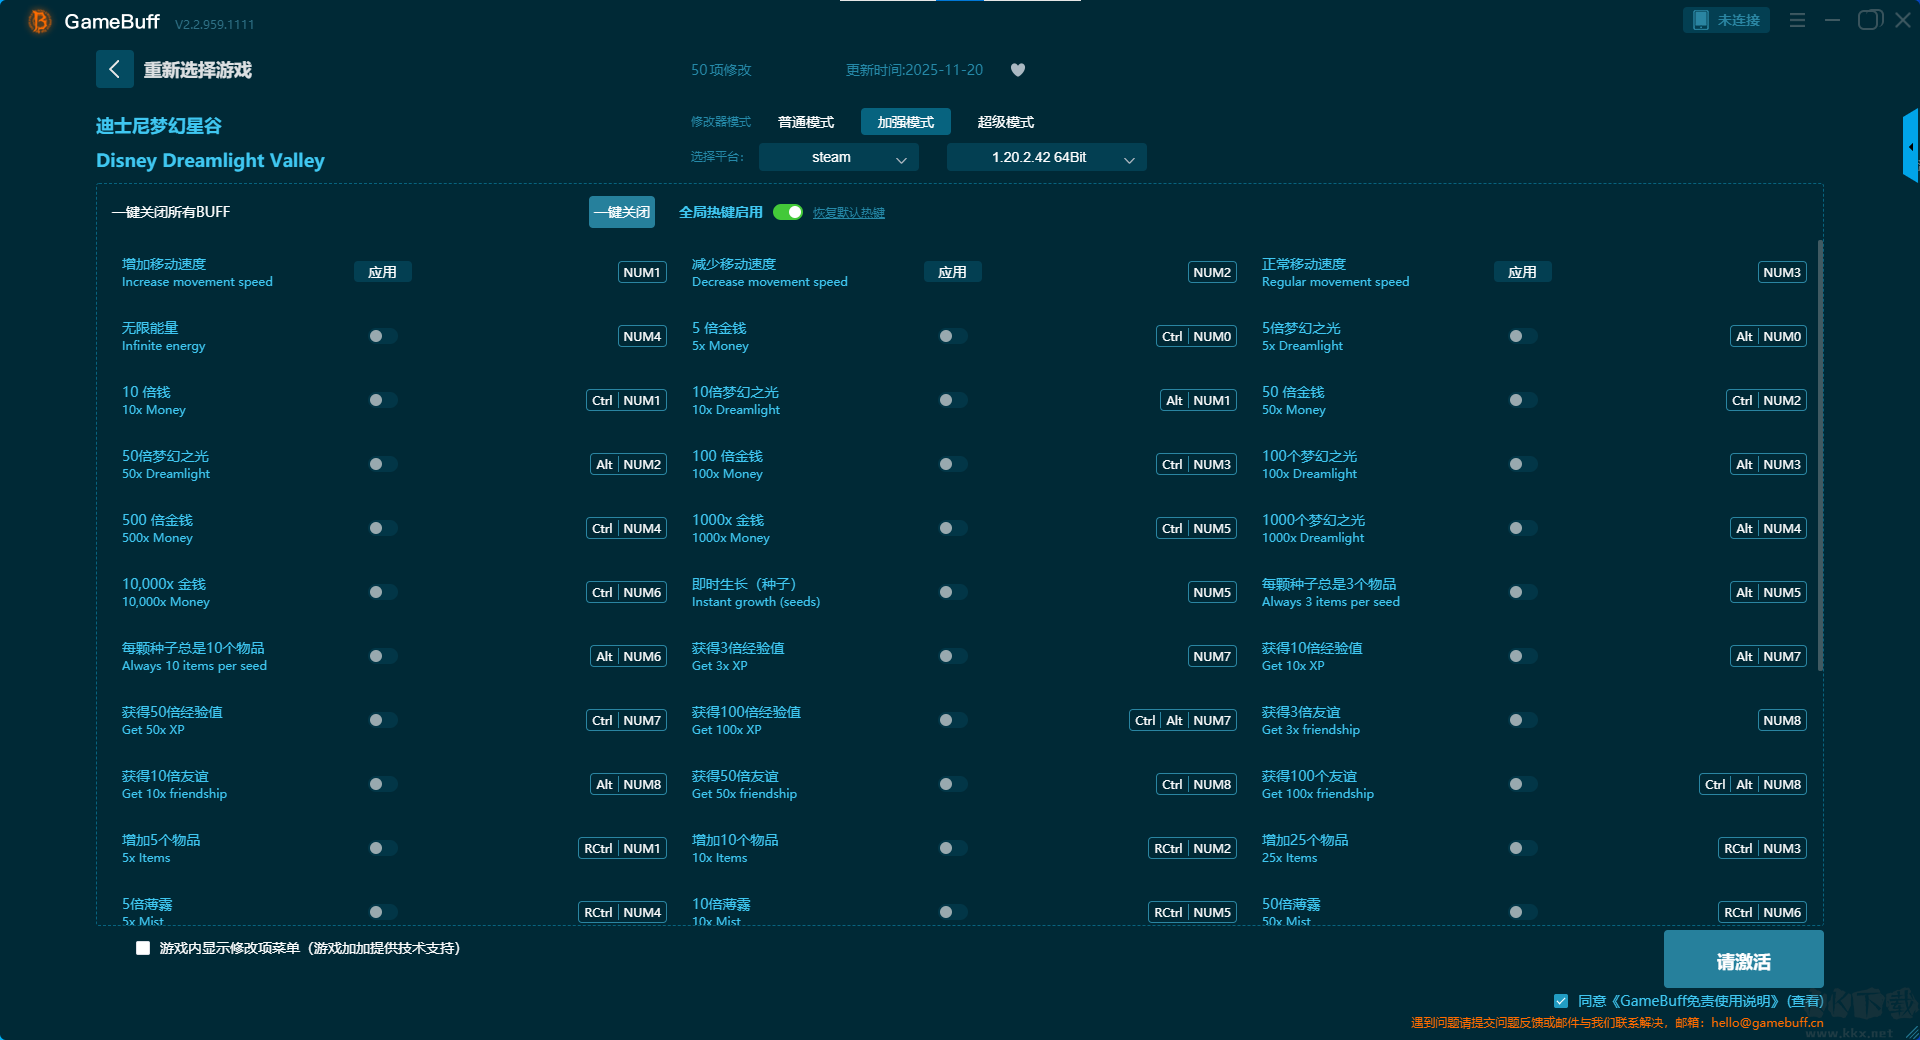
Task: Go back using the arrow icon
Action: click(115, 69)
